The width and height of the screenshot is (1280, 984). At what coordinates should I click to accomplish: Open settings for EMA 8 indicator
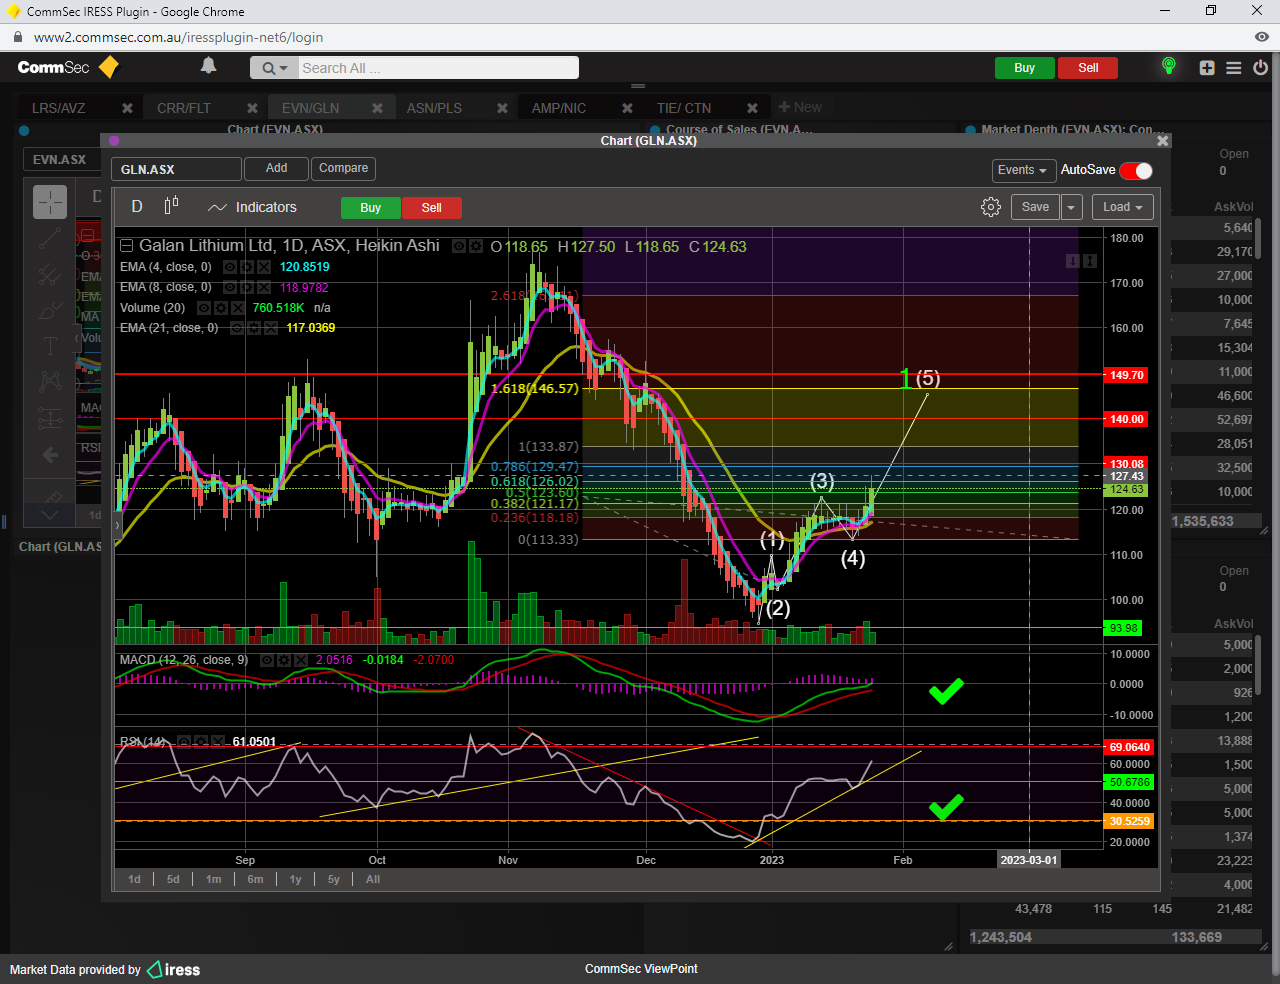click(246, 287)
